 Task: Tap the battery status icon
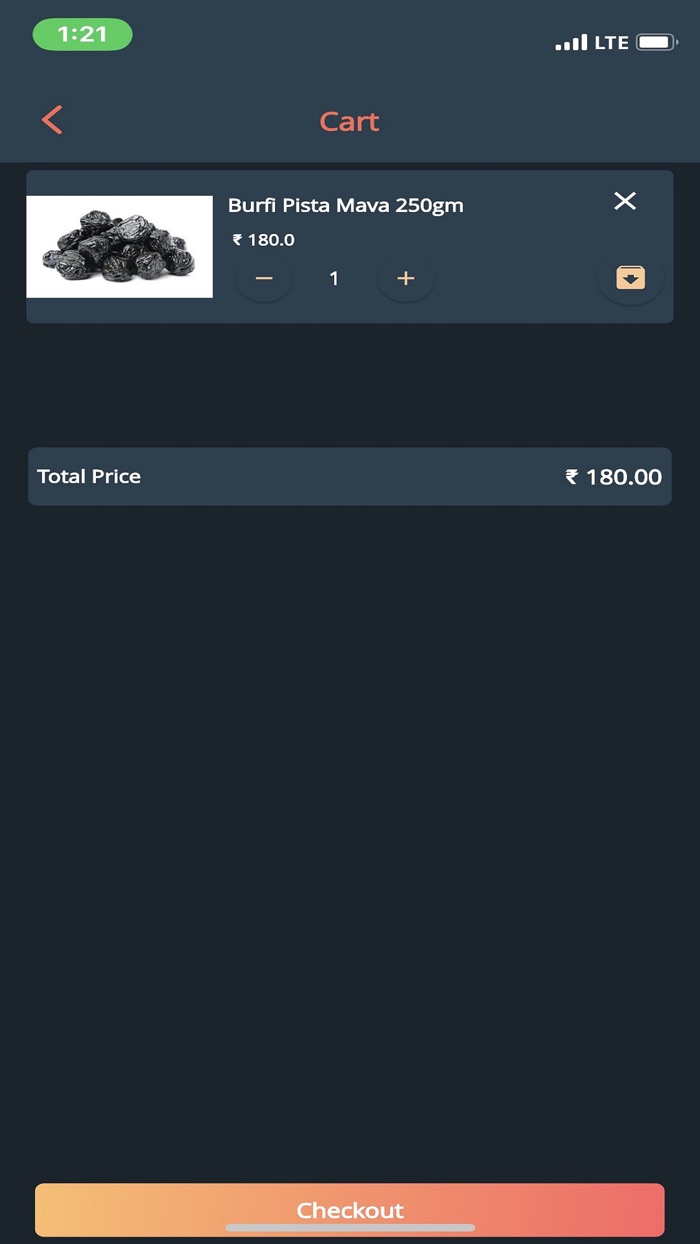pyautogui.click(x=656, y=43)
